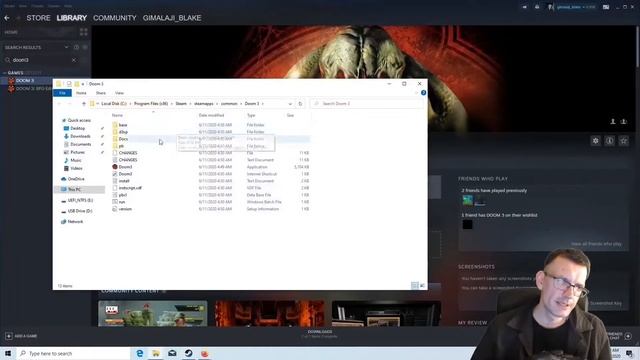The width and height of the screenshot is (640, 360).
Task: Click the ADD A GAME button
Action: point(21,336)
